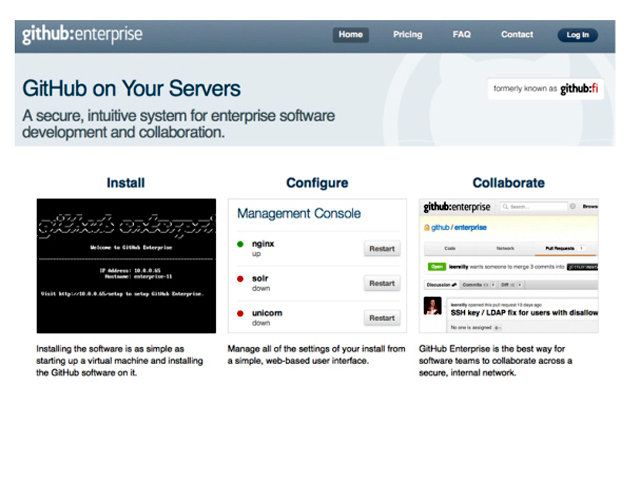Click the 'A secure, intuitive system' tagline
Image resolution: width=640 pixels, height=482 pixels.
click(178, 124)
